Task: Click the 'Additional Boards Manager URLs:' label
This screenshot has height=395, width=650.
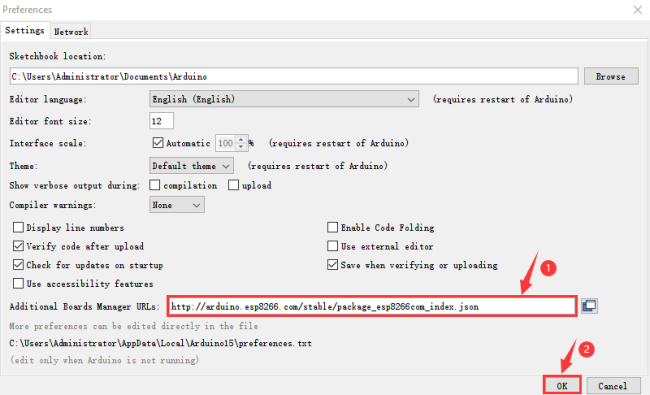Action: click(x=84, y=306)
